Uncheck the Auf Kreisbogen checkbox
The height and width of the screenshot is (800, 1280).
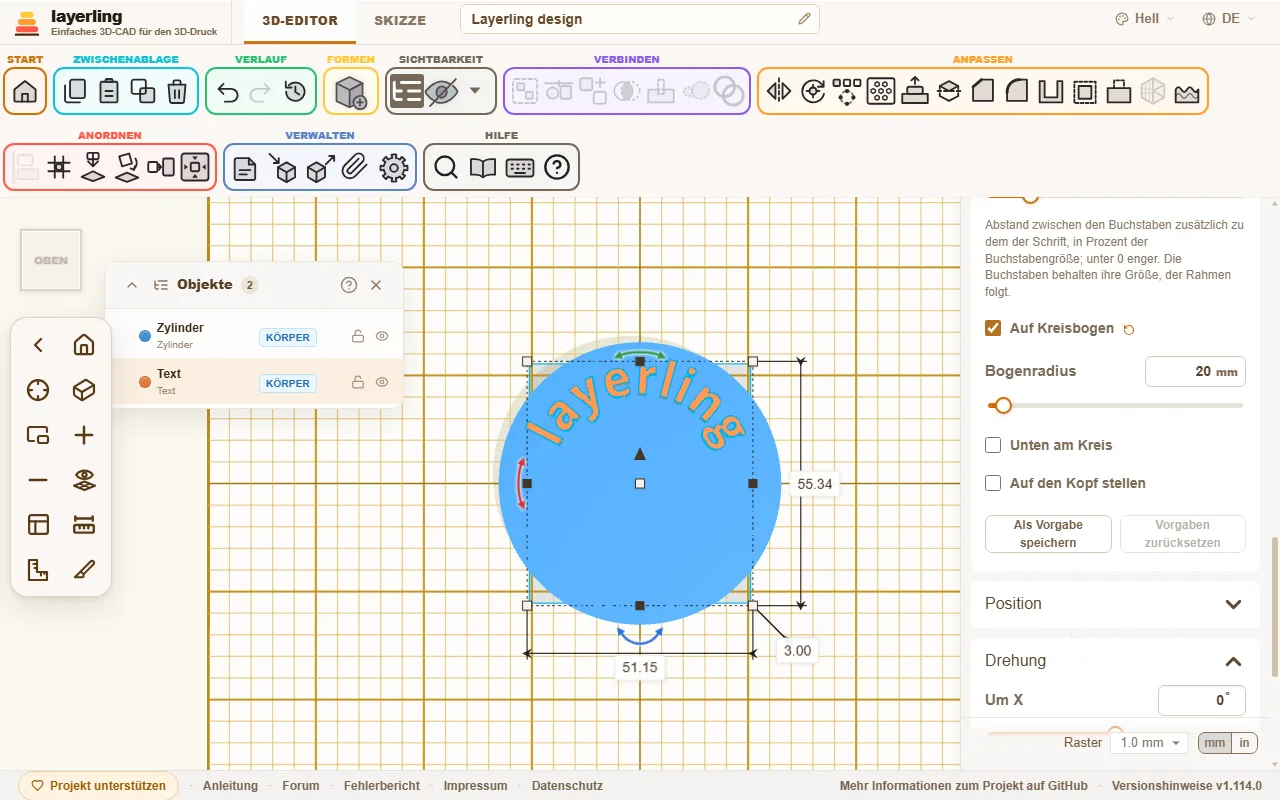(x=993, y=328)
